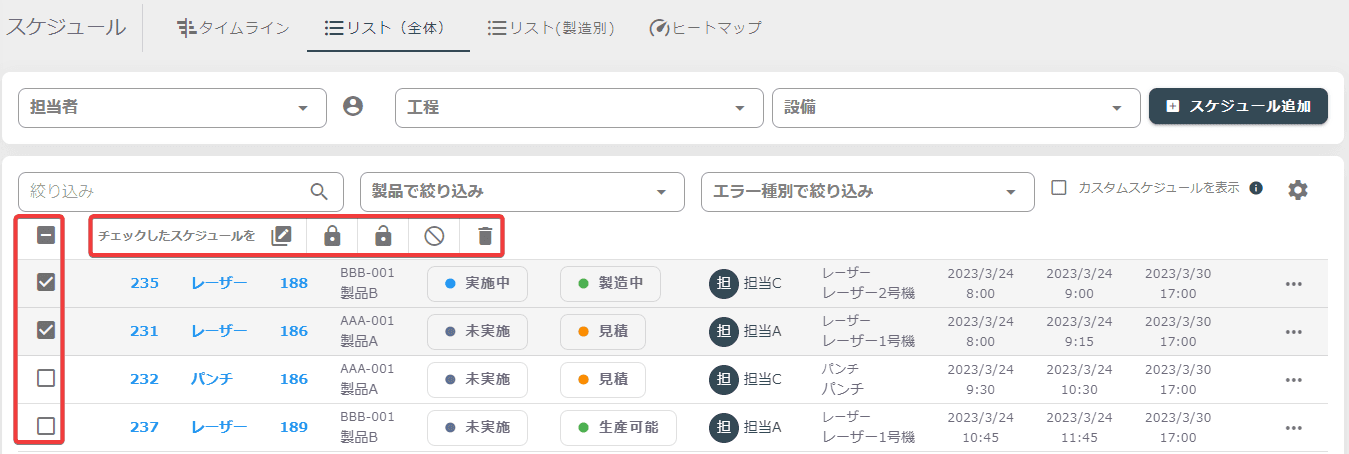
Task: Toggle the select-all header checkbox
Action: coord(46,236)
